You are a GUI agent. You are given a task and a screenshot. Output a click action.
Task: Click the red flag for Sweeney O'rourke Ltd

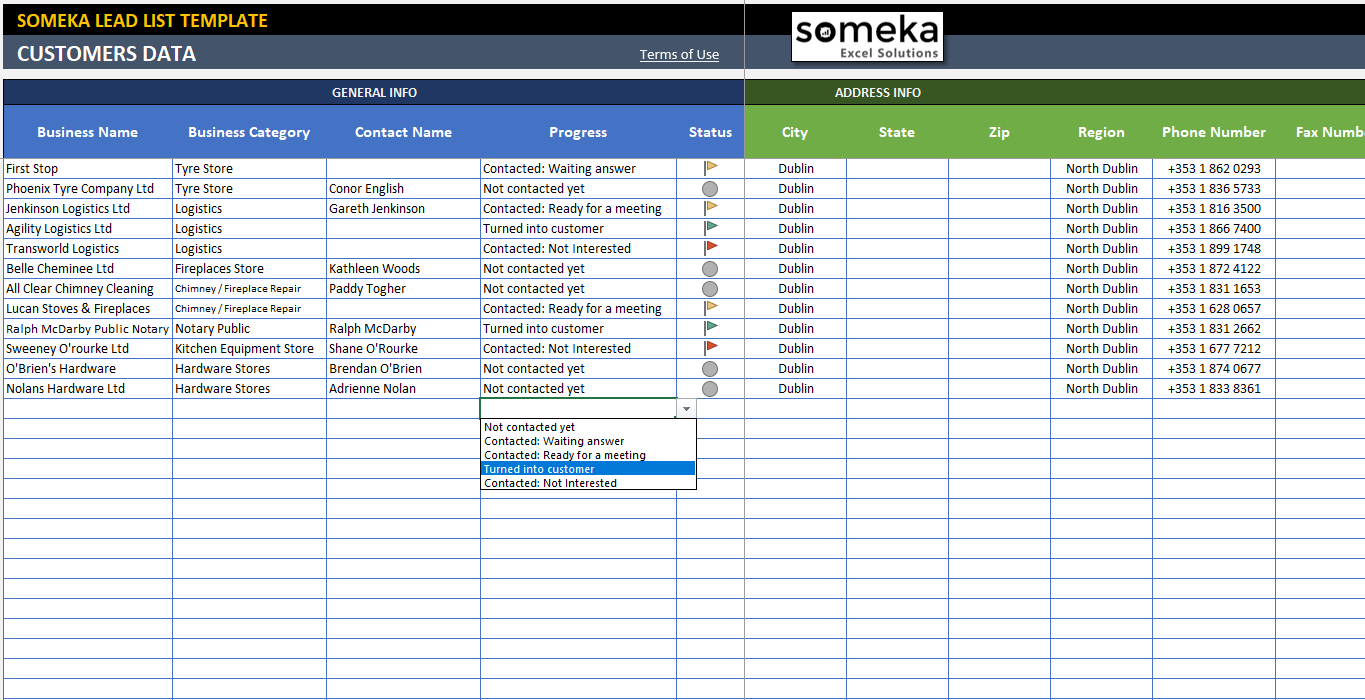coord(710,348)
